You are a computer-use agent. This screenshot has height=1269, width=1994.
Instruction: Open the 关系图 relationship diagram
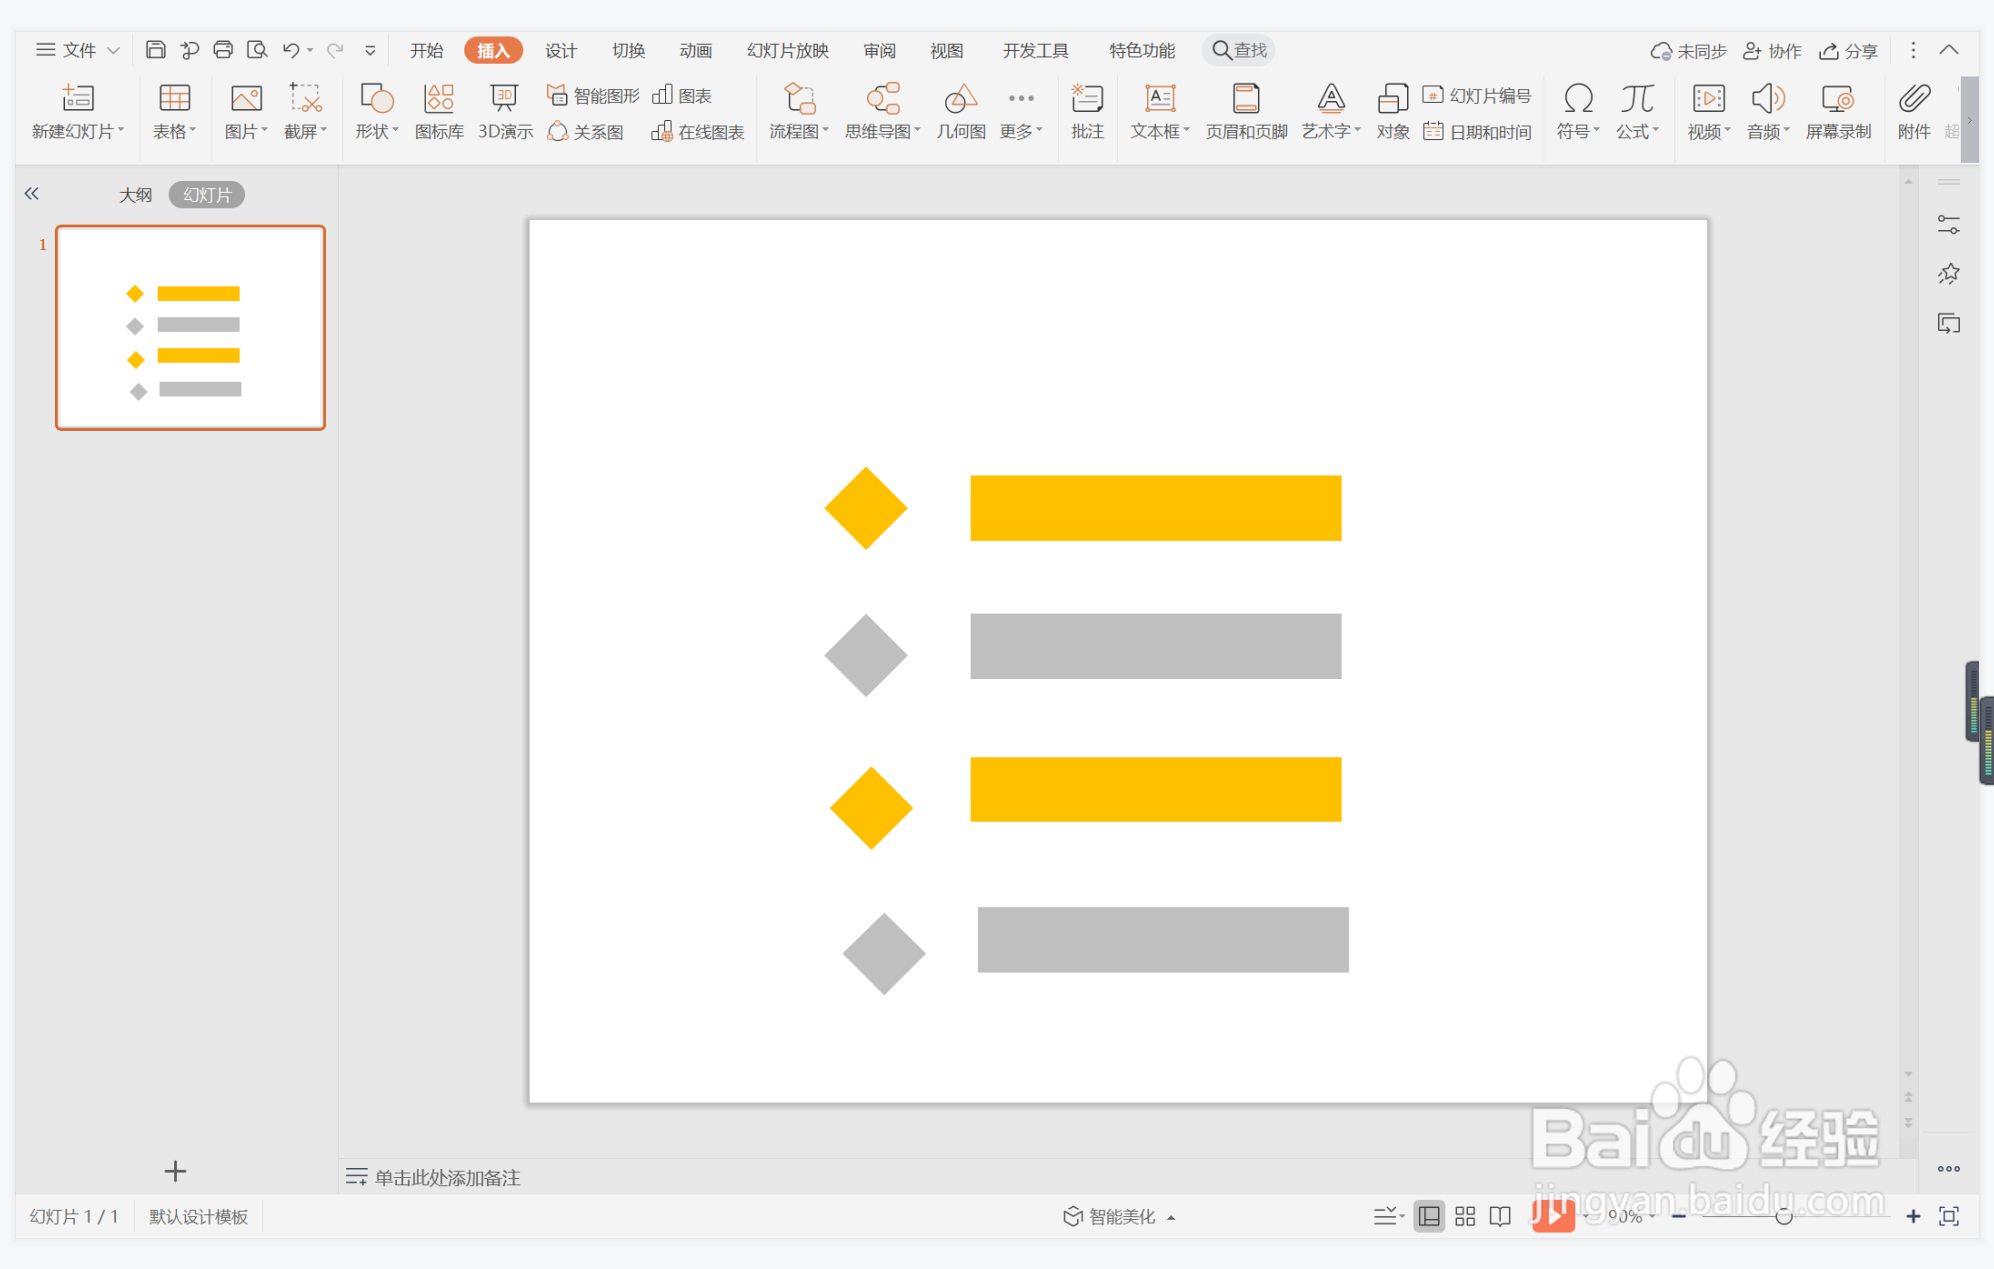pyautogui.click(x=586, y=131)
